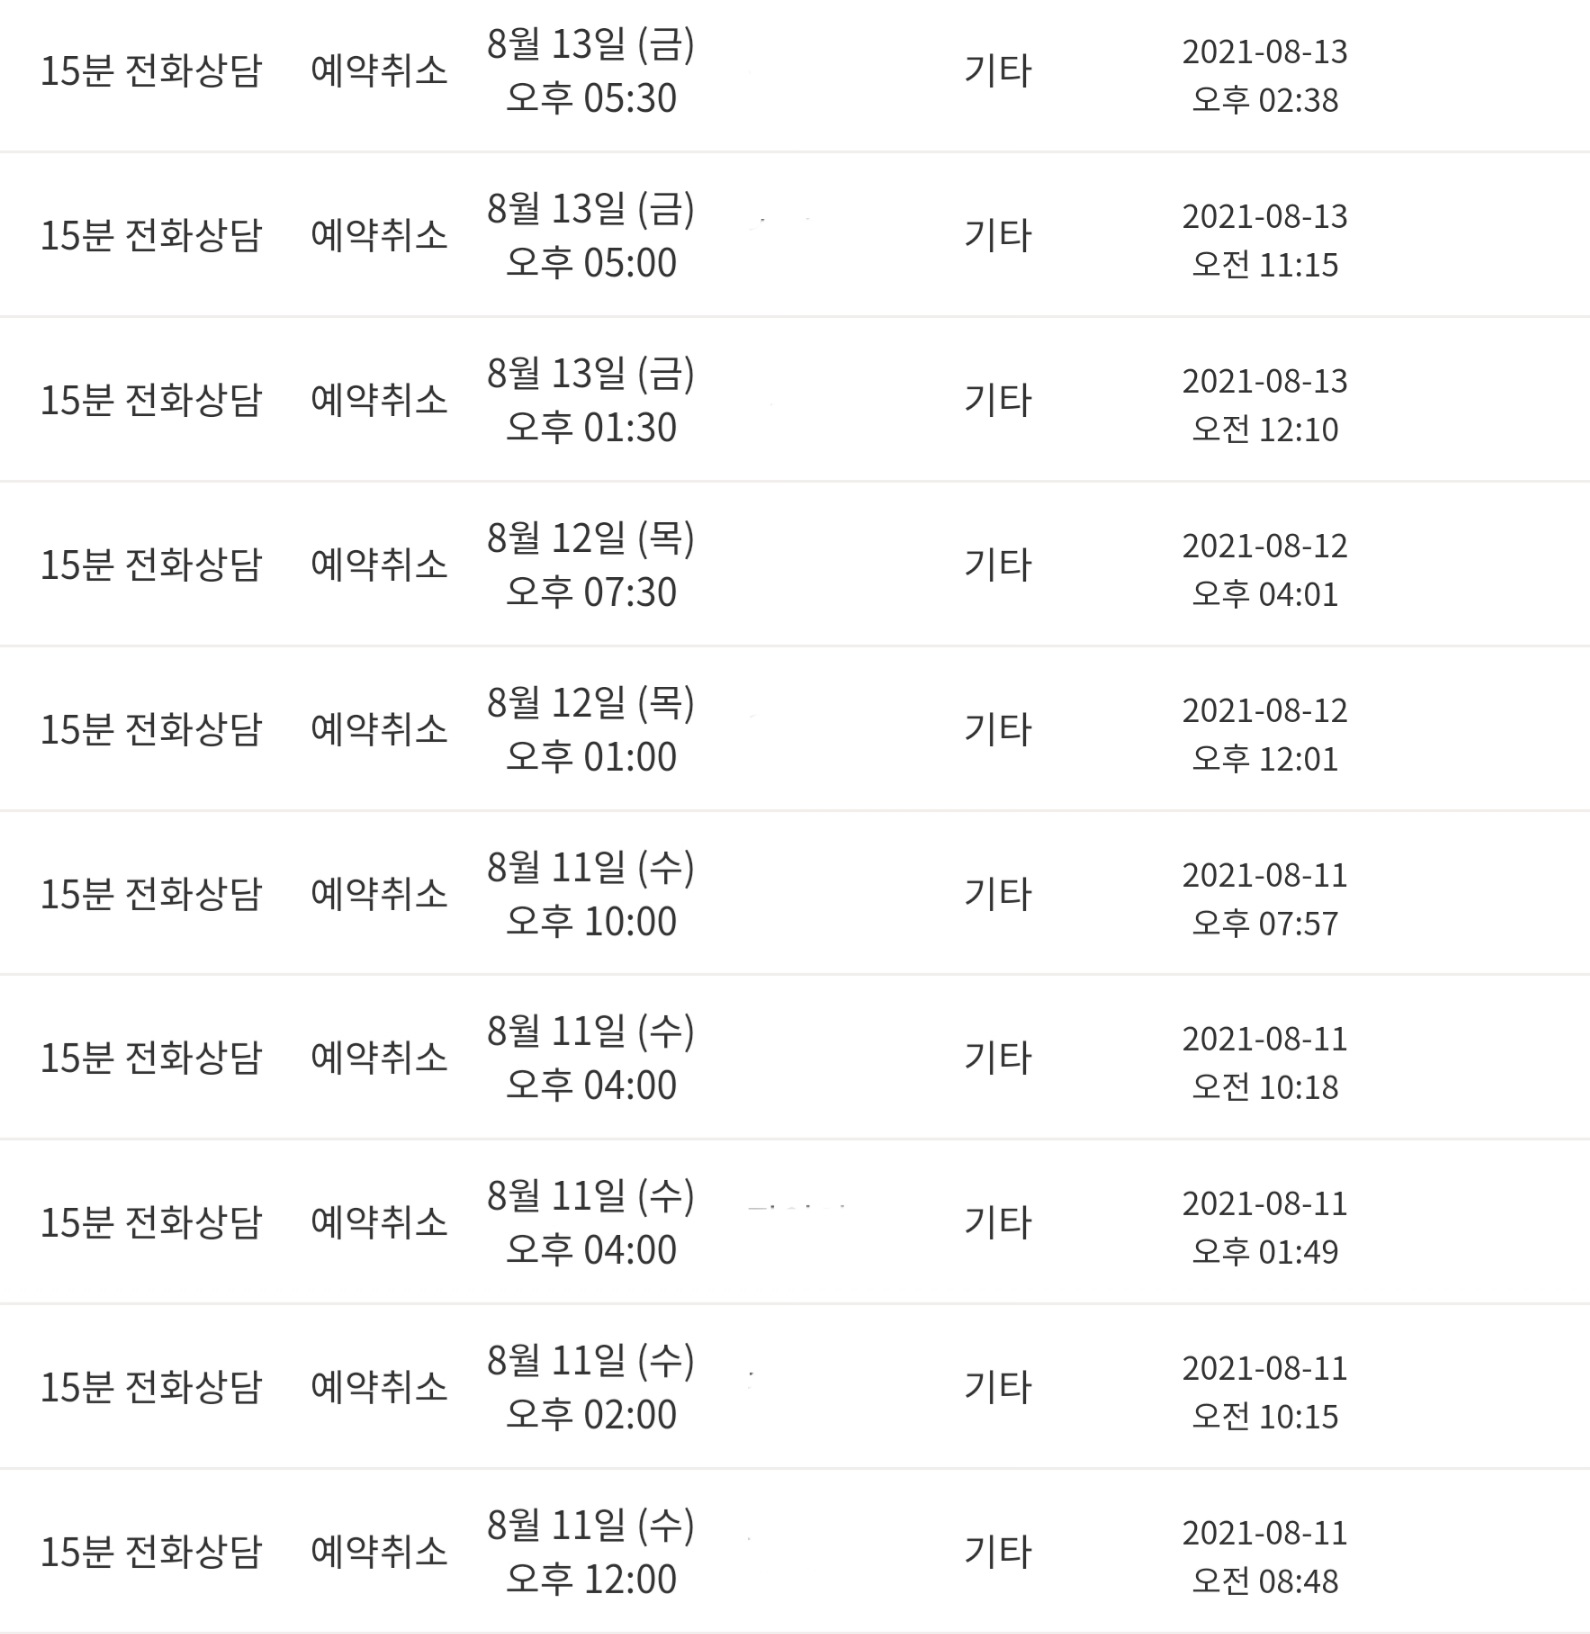Click the 8월 13일 오후 01:30 appointment time
The height and width of the screenshot is (1634, 1590).
tap(590, 401)
